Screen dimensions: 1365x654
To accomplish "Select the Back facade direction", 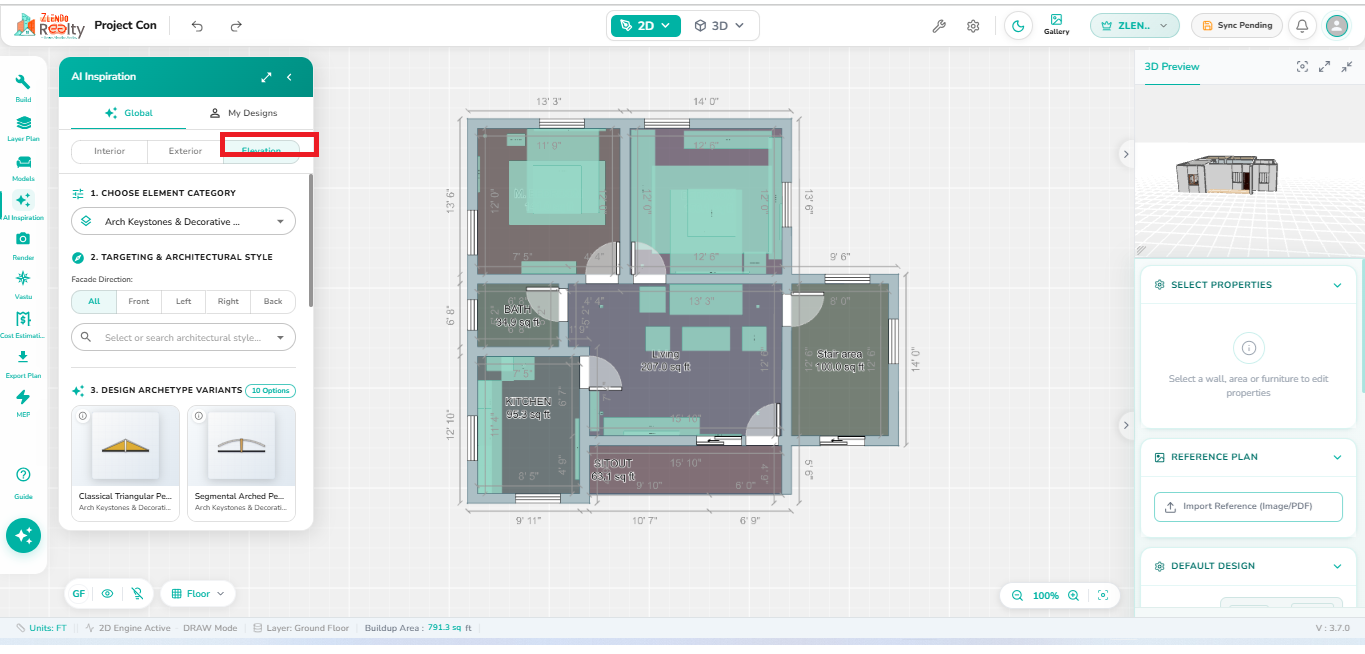I will click(273, 301).
